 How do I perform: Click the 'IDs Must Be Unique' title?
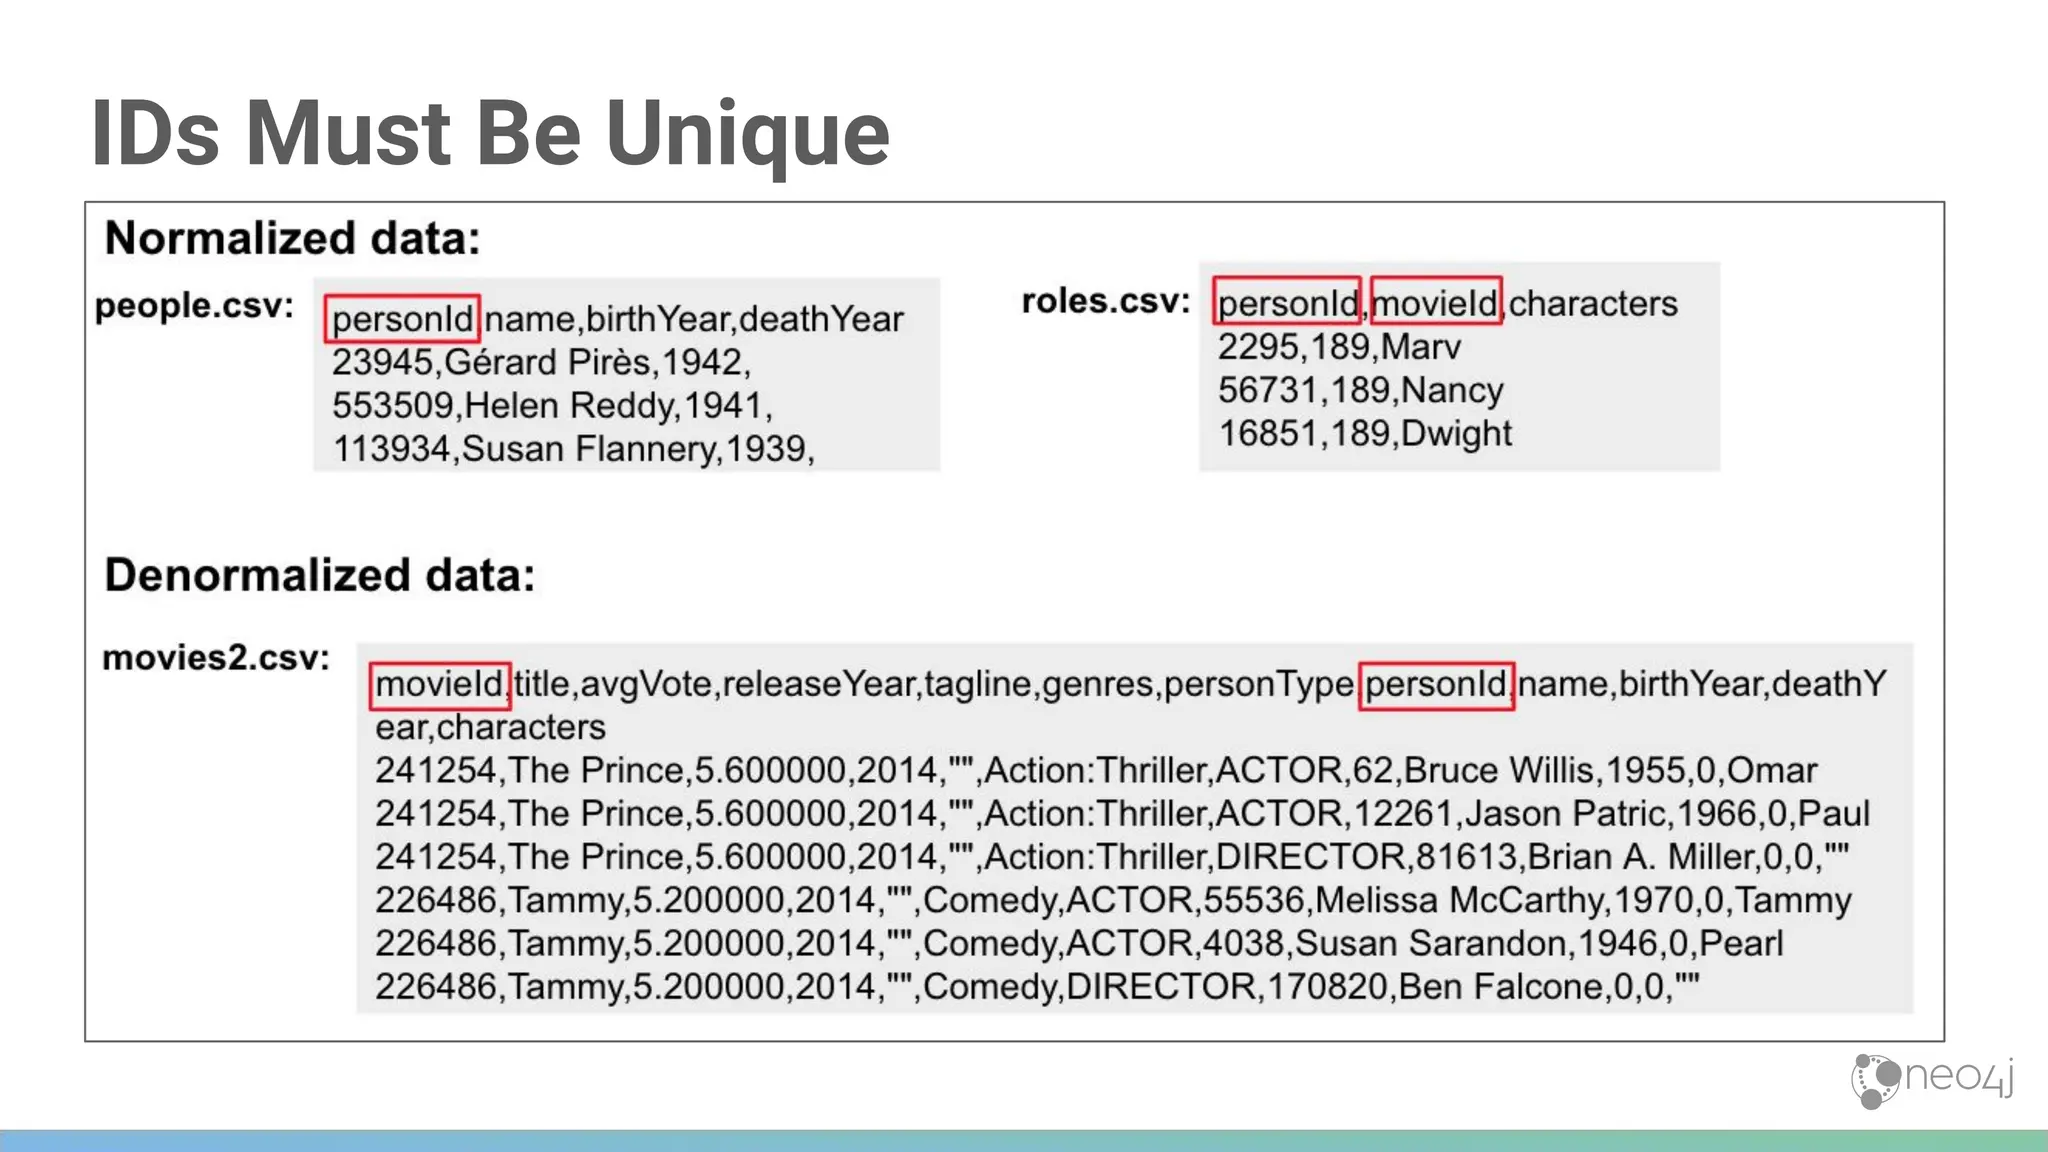pyautogui.click(x=490, y=133)
